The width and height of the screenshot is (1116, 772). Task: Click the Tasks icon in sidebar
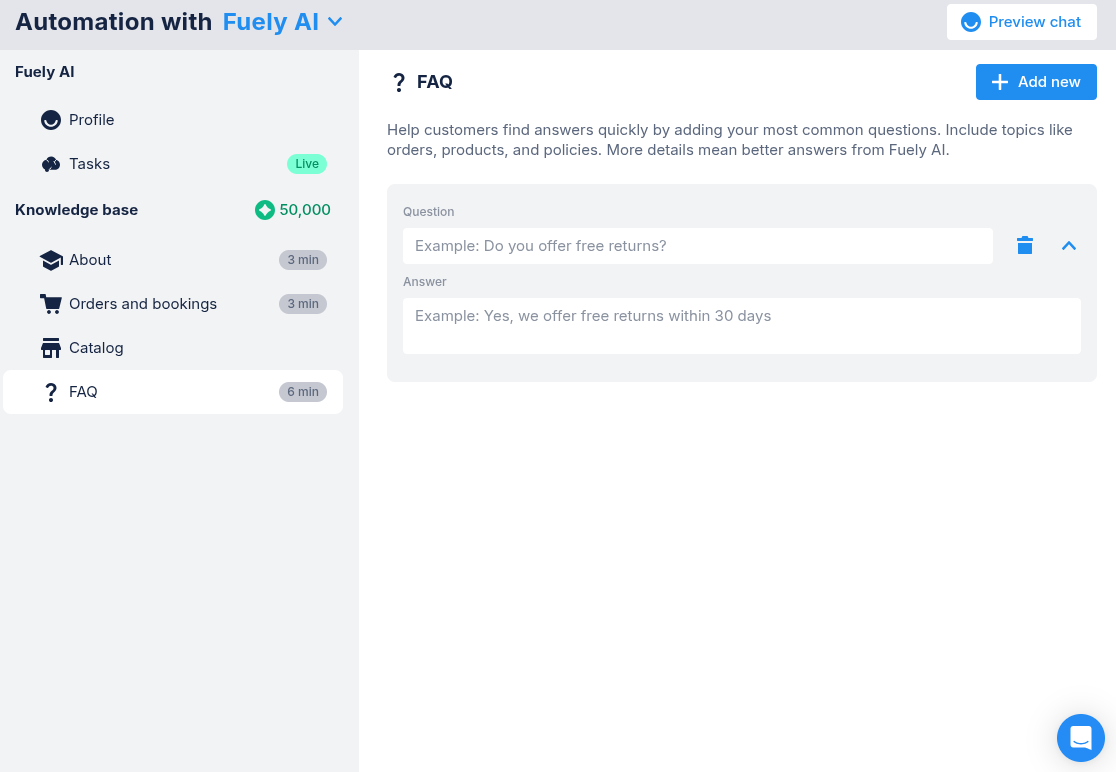(x=51, y=164)
